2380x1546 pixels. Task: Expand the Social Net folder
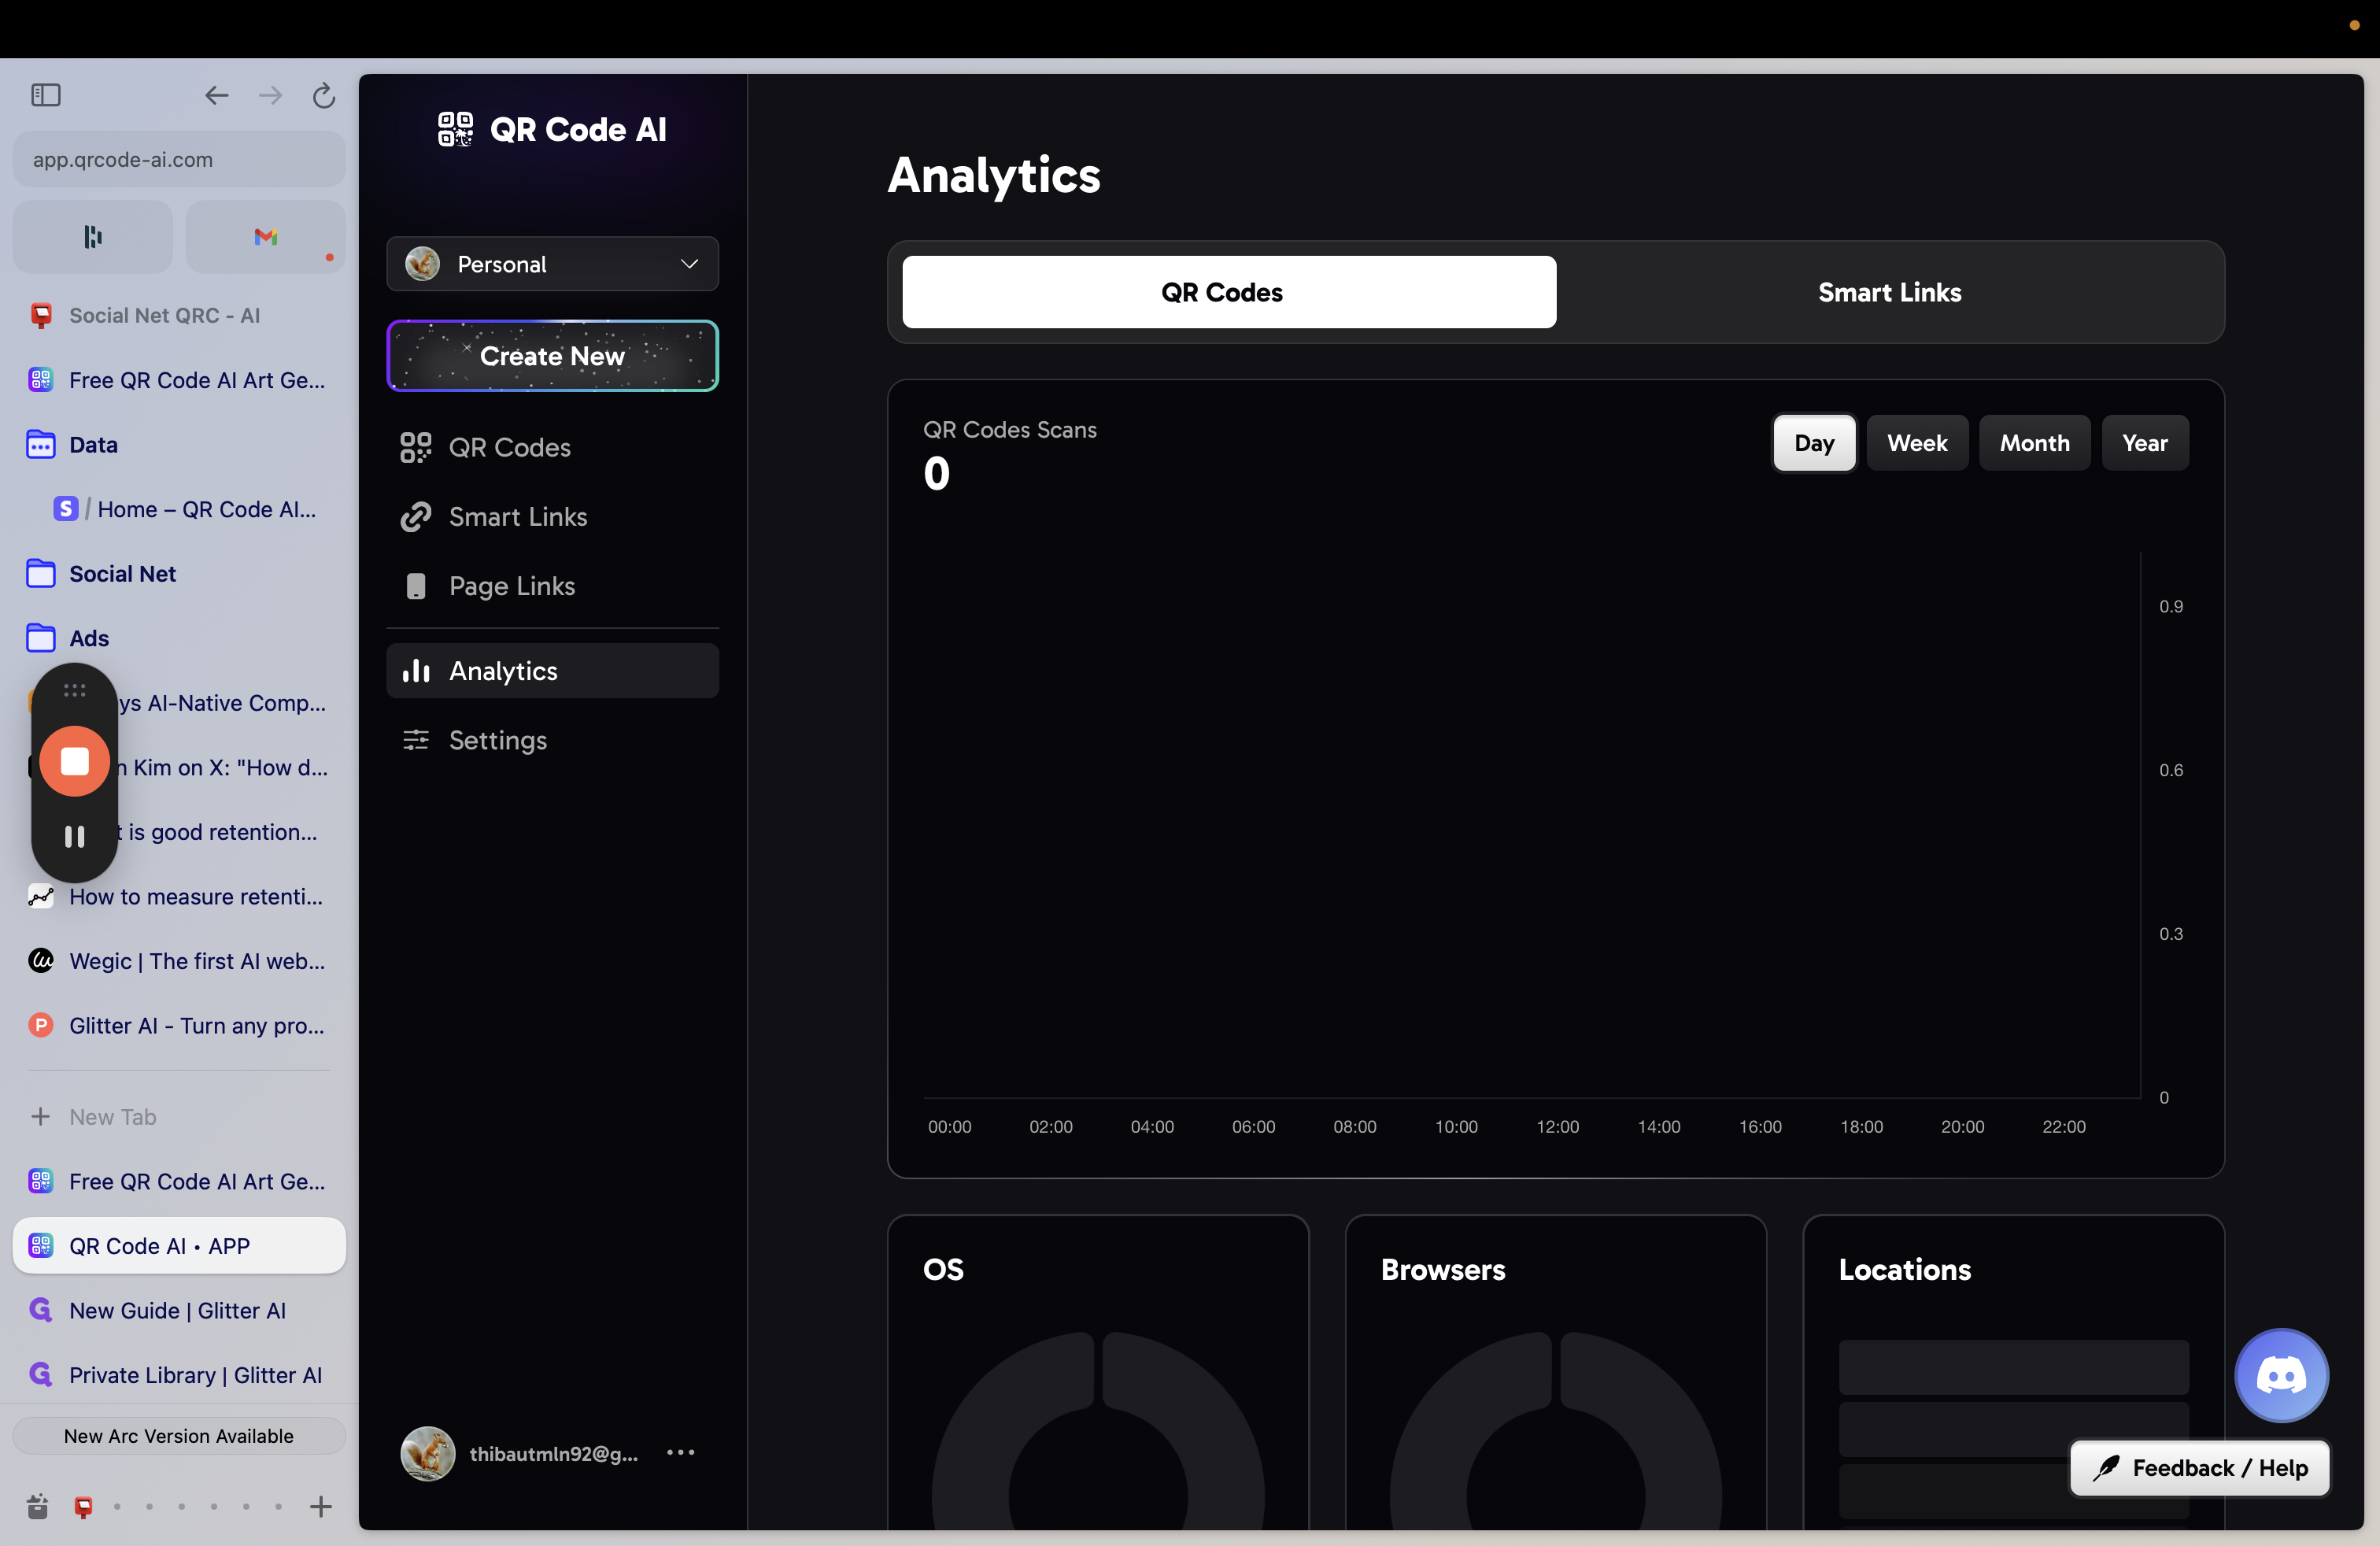click(178, 574)
